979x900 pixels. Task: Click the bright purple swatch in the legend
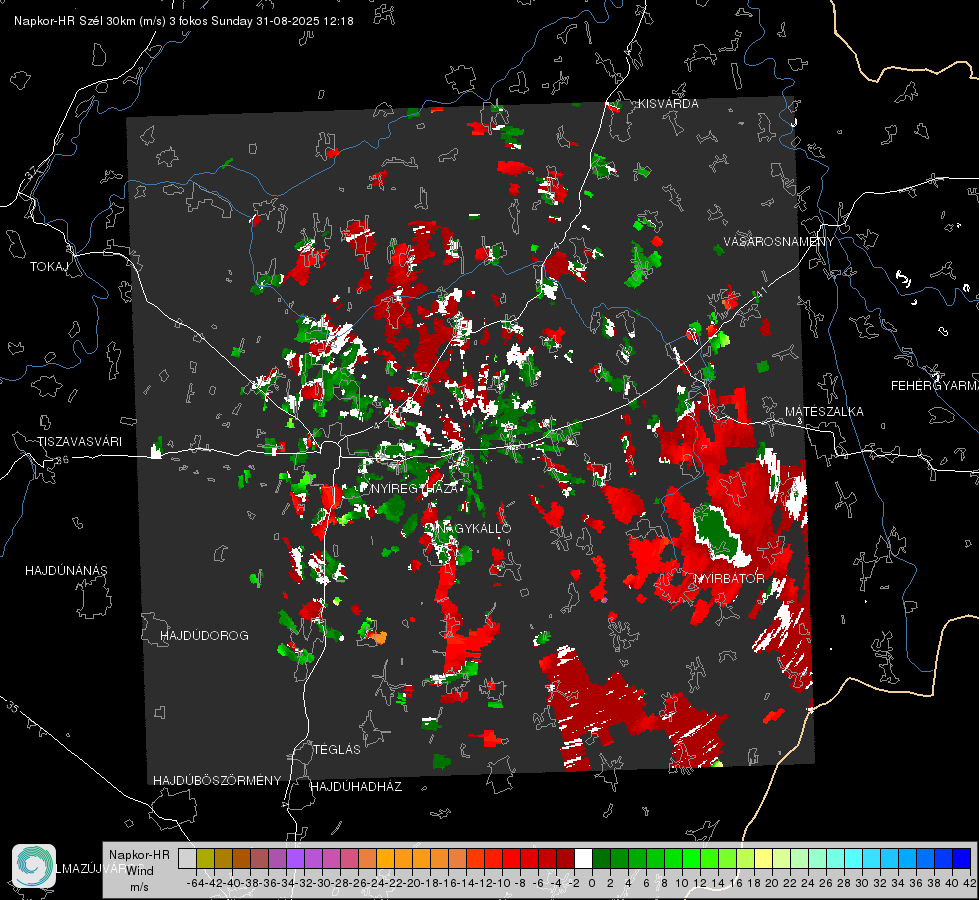coord(295,858)
